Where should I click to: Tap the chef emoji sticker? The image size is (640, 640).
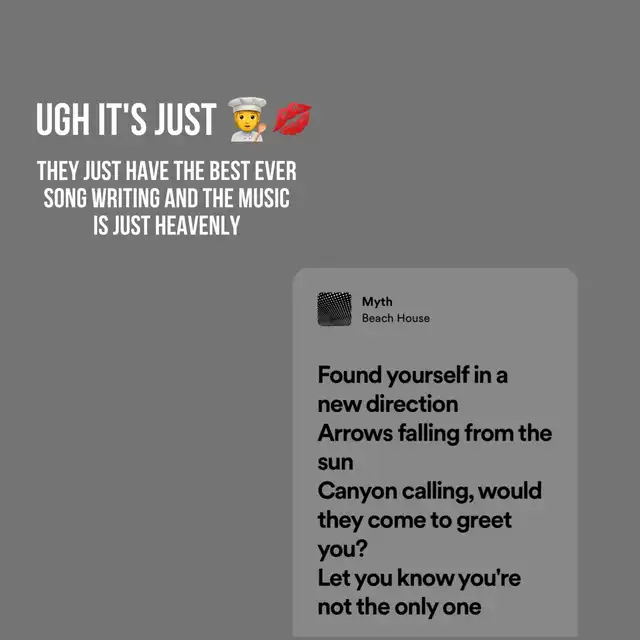(247, 119)
